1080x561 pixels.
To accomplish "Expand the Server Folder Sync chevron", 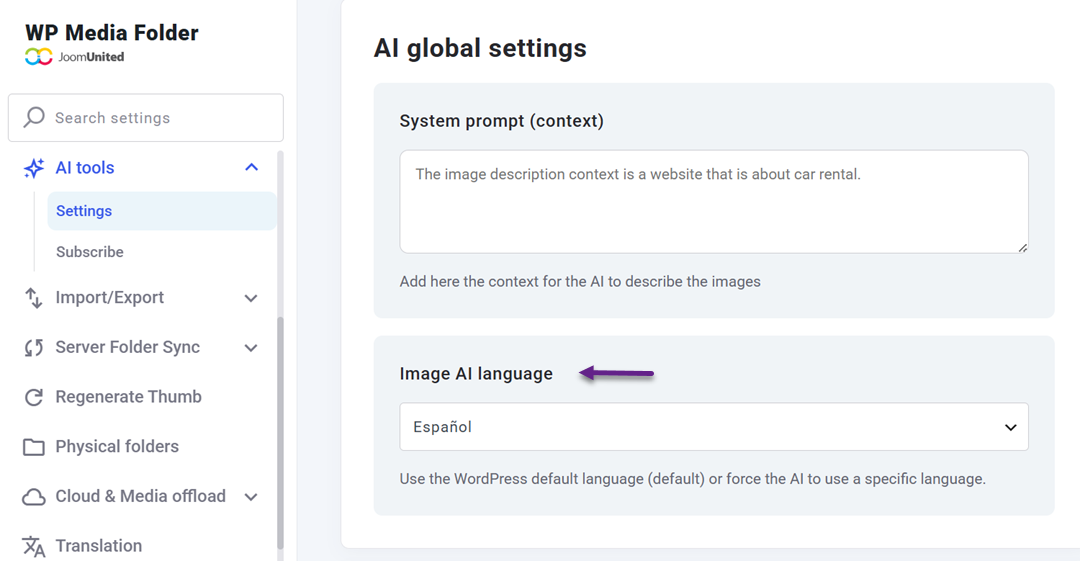I will 251,348.
